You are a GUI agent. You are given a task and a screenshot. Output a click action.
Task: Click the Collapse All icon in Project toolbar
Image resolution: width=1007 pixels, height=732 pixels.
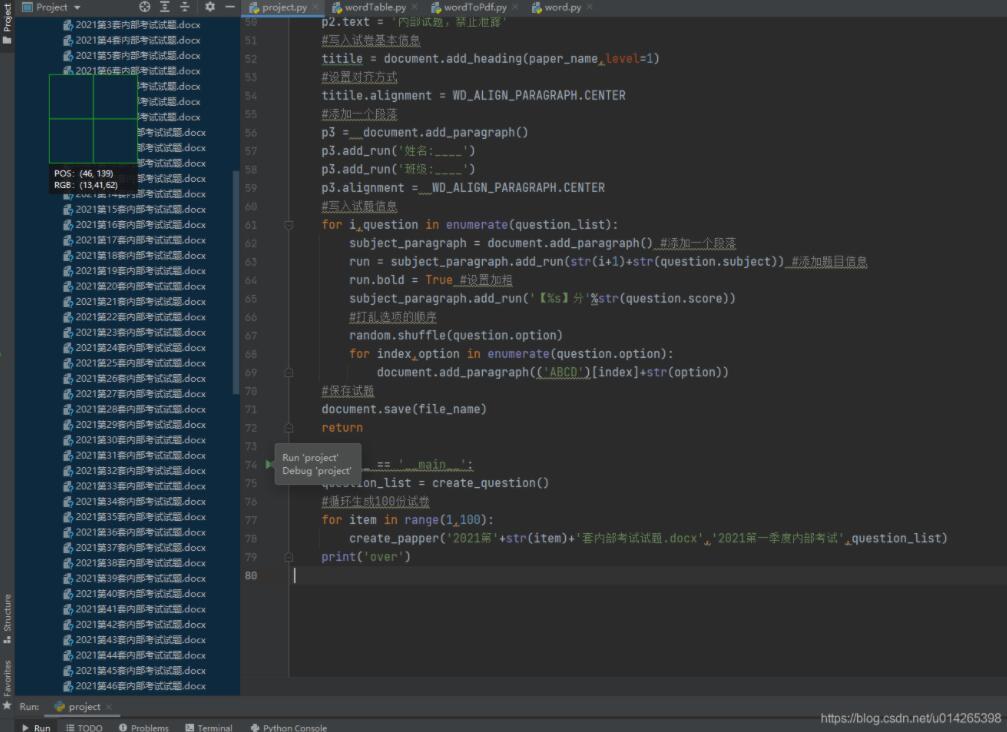[185, 7]
